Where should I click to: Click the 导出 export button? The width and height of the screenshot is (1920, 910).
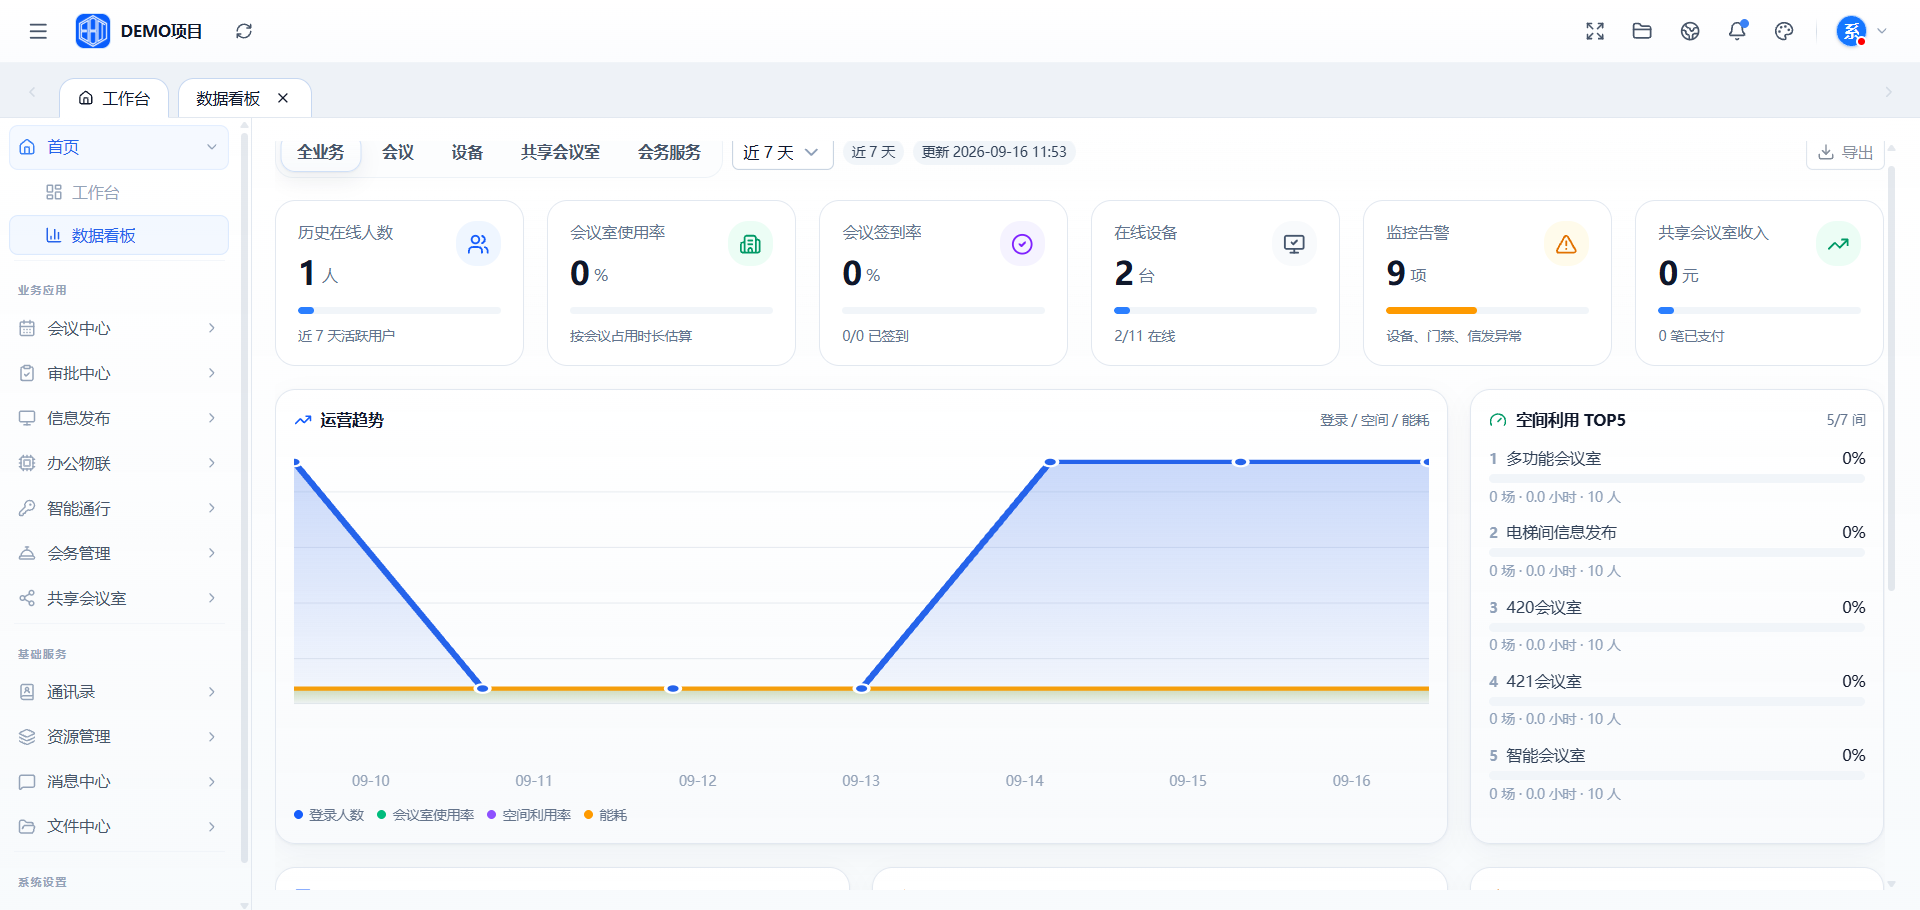[1845, 152]
